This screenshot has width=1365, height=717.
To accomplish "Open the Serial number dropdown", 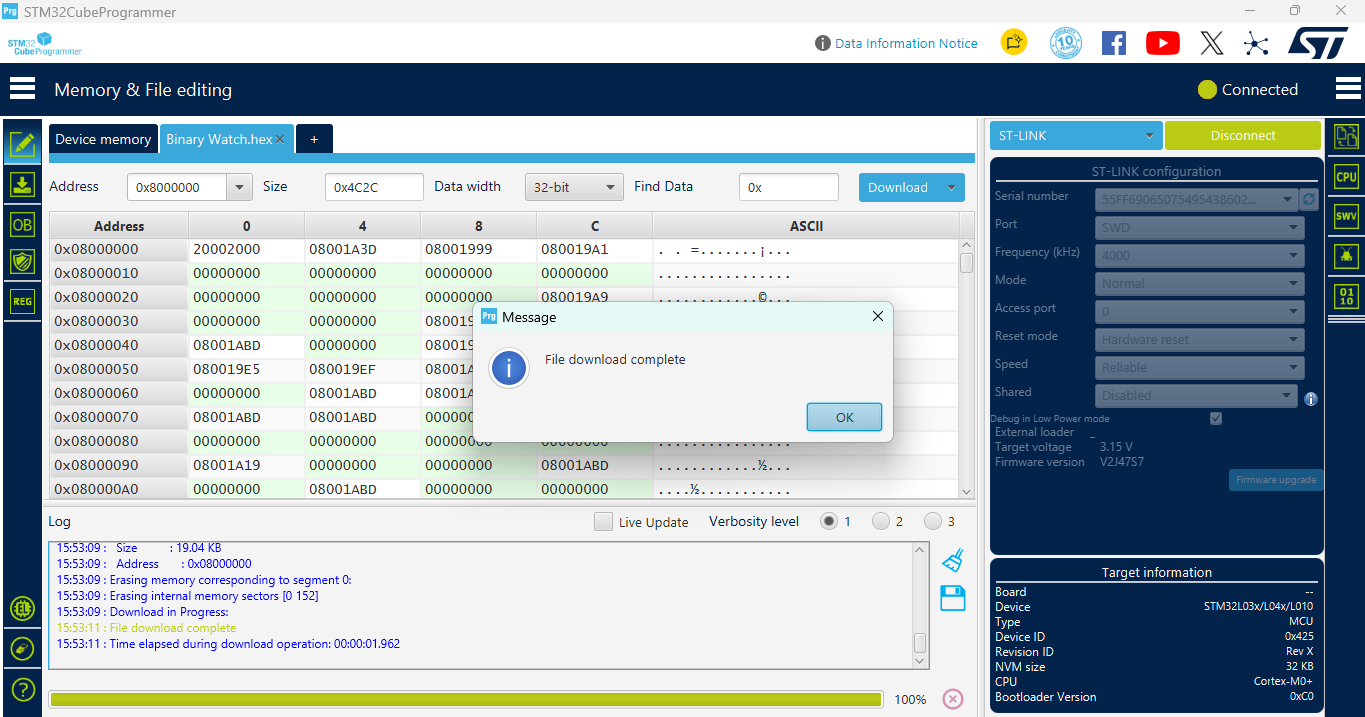I will (x=1196, y=199).
